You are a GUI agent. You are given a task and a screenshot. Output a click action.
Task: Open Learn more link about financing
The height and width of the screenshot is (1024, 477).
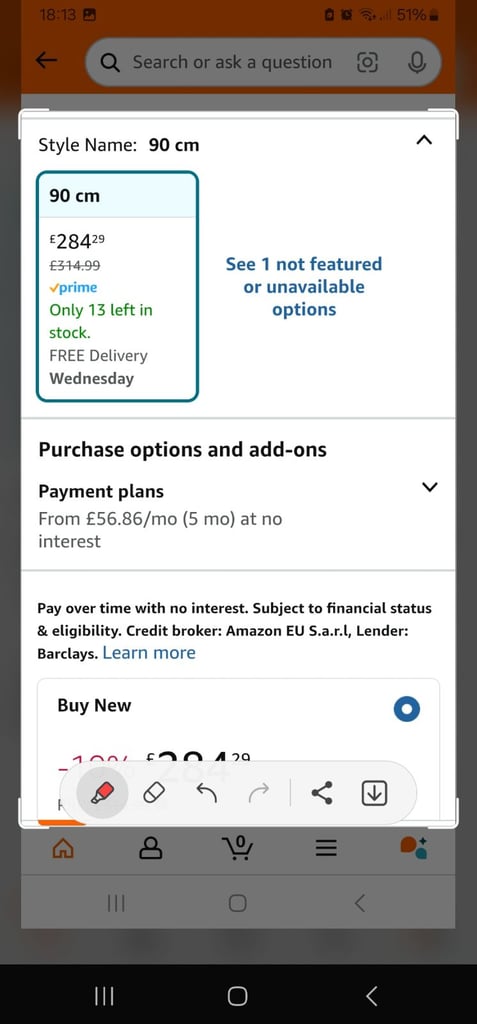[149, 653]
